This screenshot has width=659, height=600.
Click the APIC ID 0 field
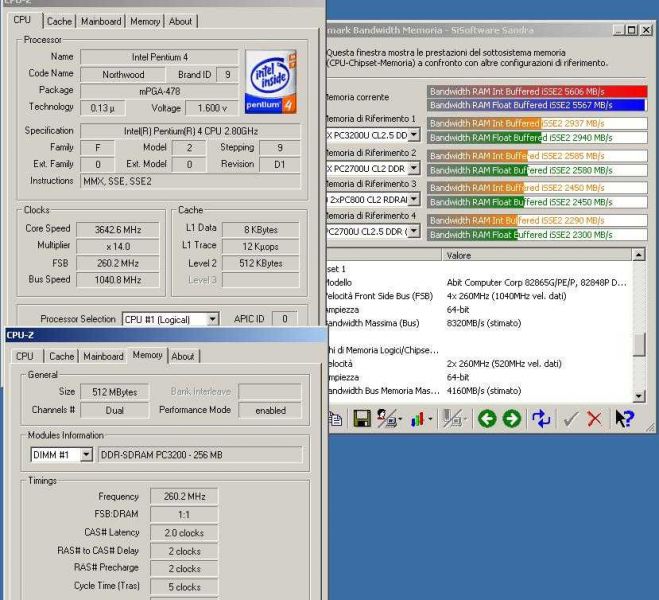285,319
